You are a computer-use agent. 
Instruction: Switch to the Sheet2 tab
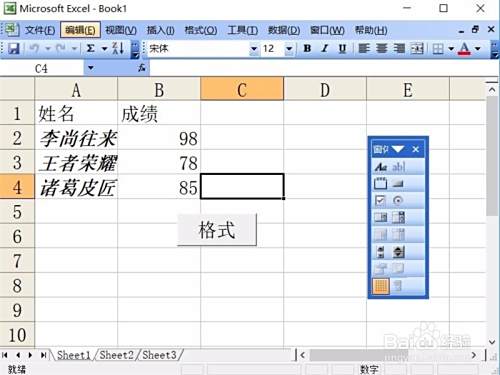point(116,355)
